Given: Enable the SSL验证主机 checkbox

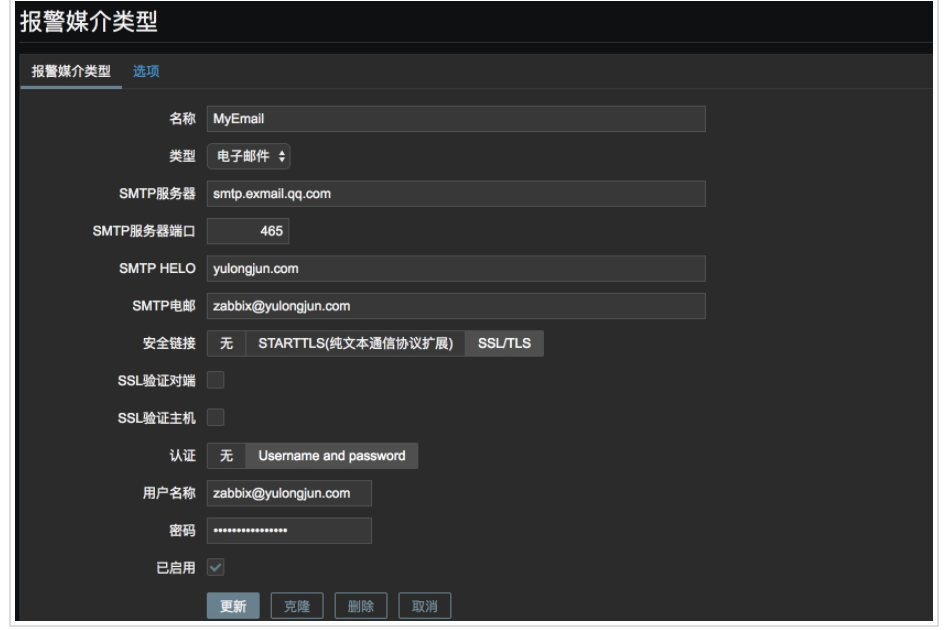Looking at the screenshot, I should tap(215, 418).
